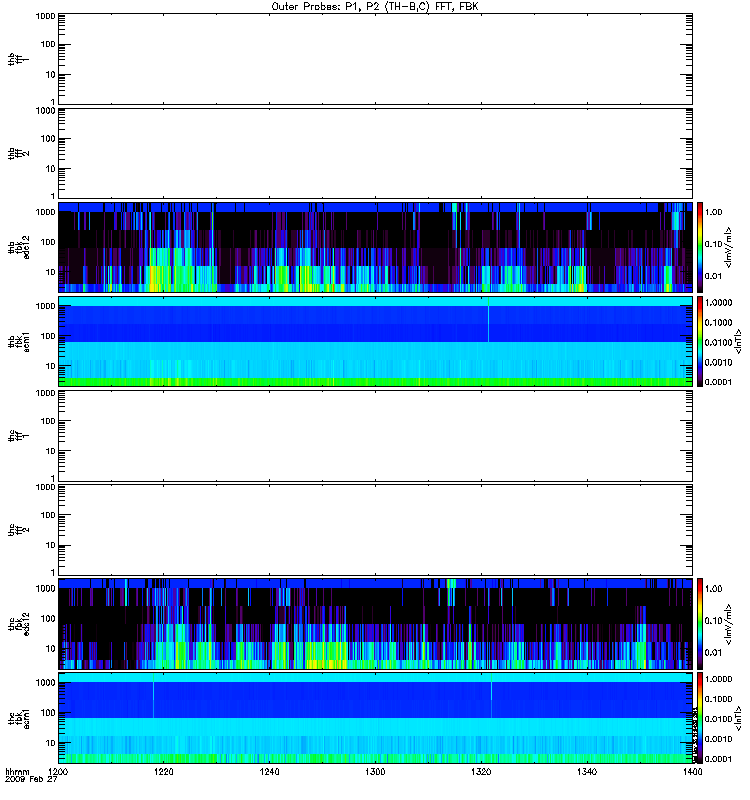
Task: Click the "1.00" label on thb edc12 color bar
Action: [714, 212]
